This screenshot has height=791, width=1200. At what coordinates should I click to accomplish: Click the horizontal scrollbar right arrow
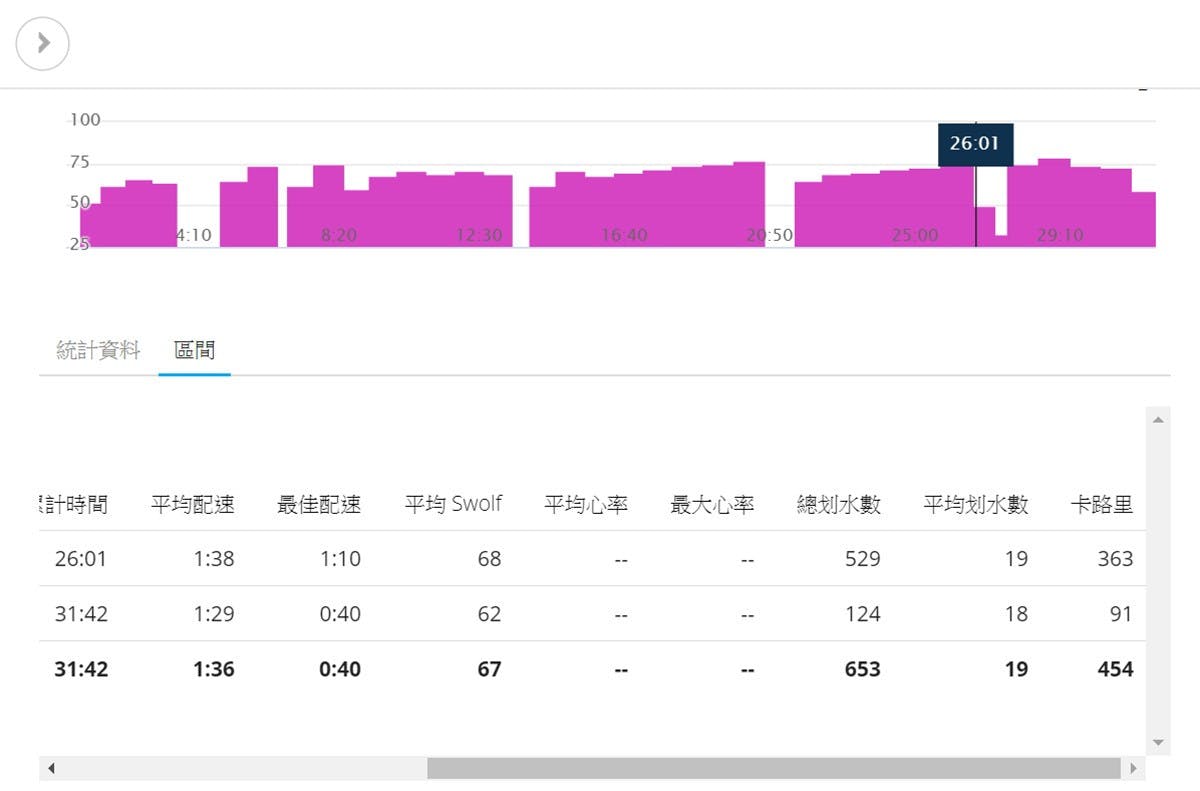click(x=1132, y=768)
